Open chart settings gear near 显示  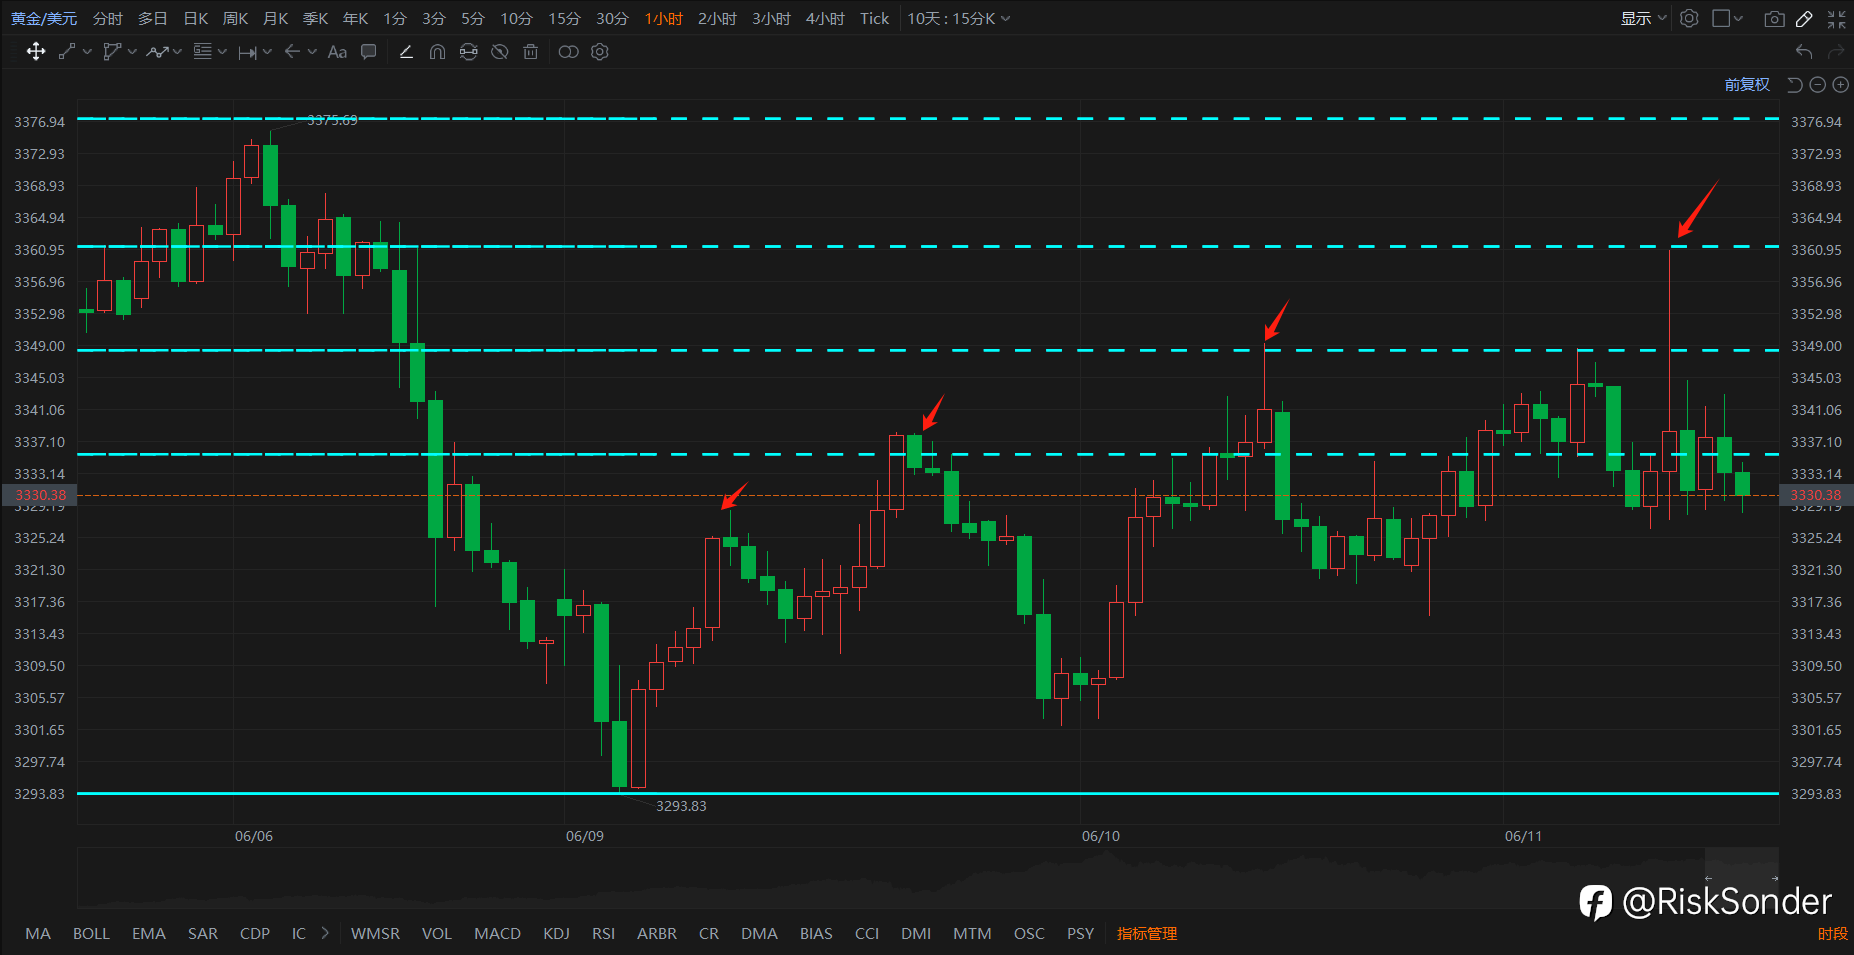1689,18
